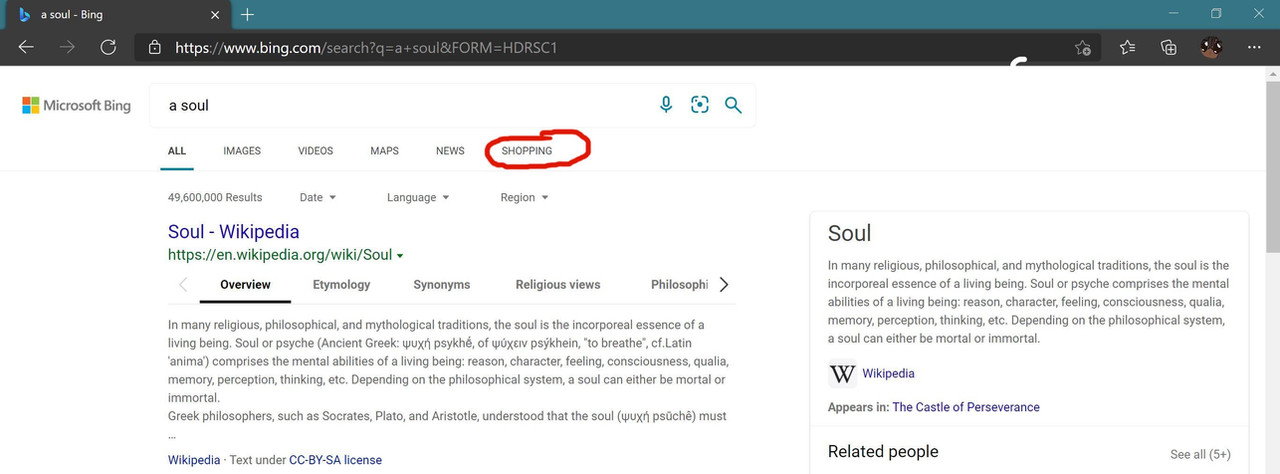Click the browser forward arrow
Image resolution: width=1280 pixels, height=474 pixels.
coord(67,47)
